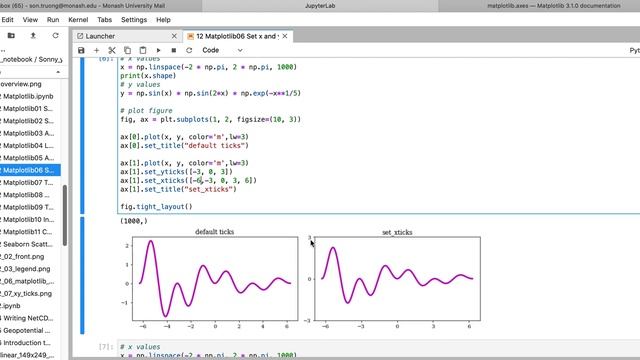Open the View menu
Viewport: 640px width, 360px height.
pos(30,20)
